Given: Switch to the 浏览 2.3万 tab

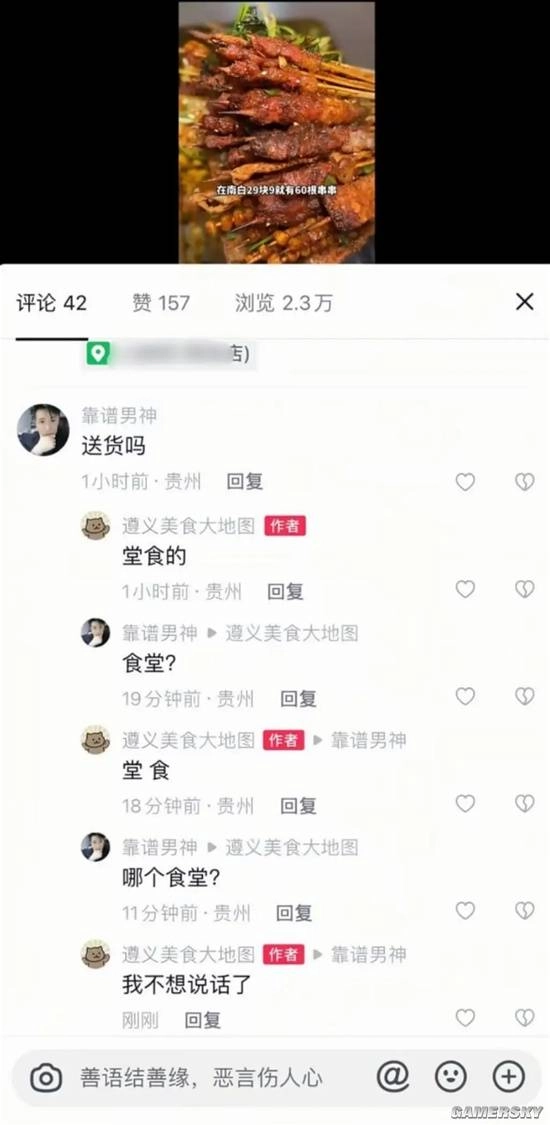Looking at the screenshot, I should click(283, 303).
